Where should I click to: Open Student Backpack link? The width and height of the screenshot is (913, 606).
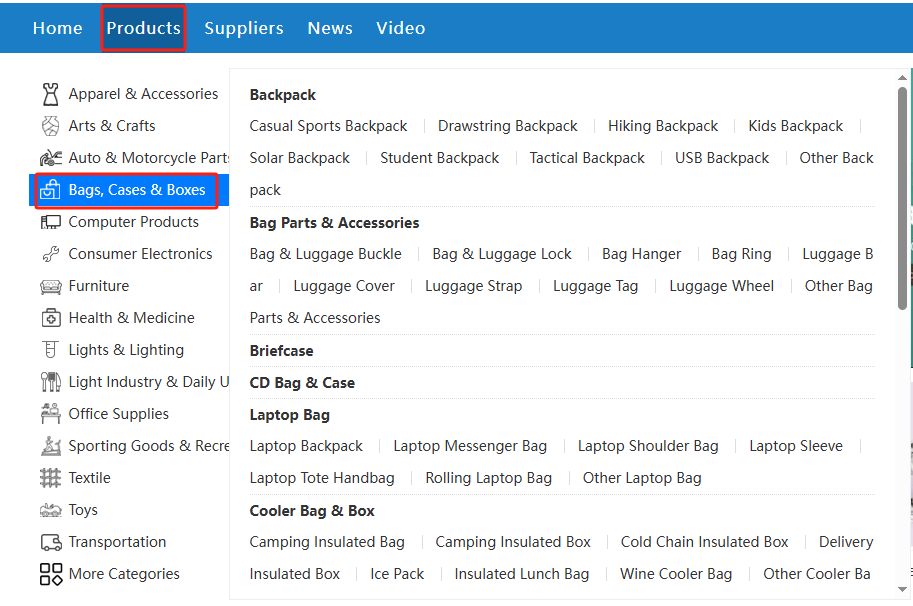[x=440, y=158]
